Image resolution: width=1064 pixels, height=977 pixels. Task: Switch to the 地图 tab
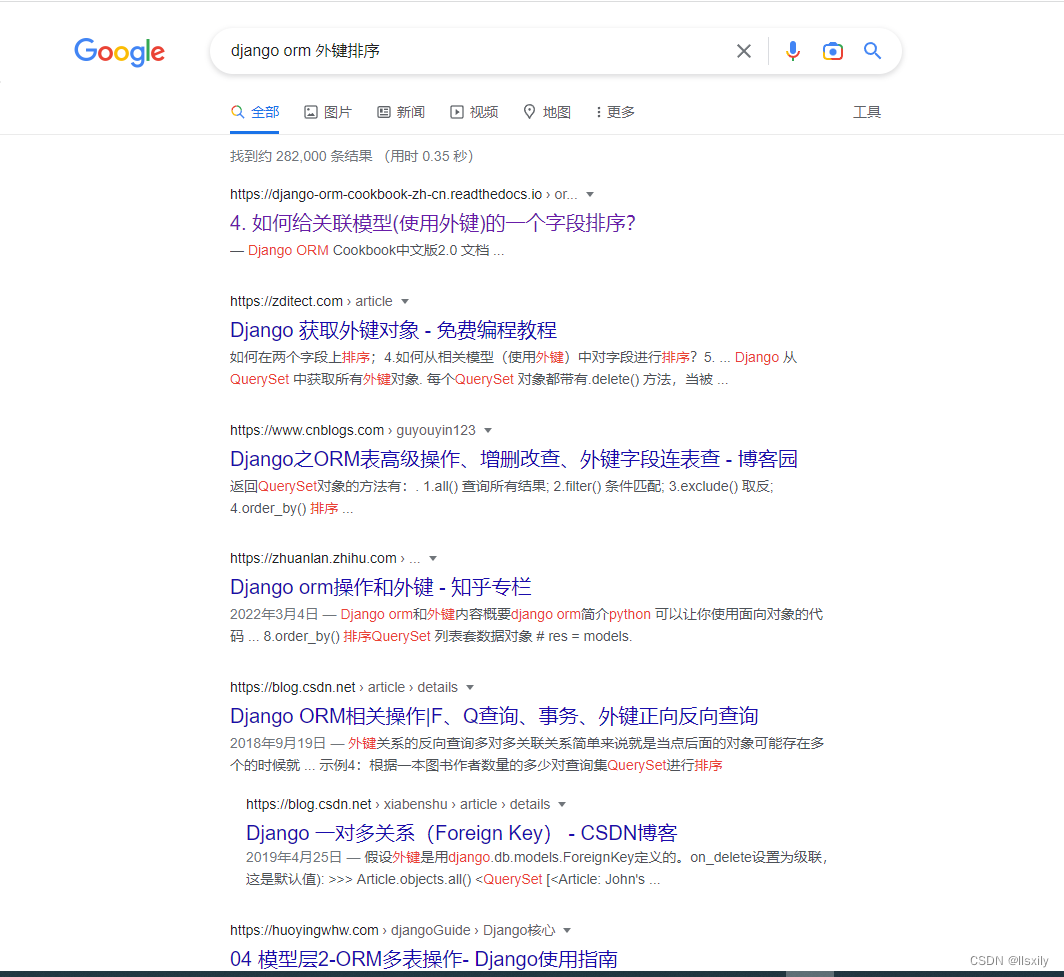tap(547, 112)
